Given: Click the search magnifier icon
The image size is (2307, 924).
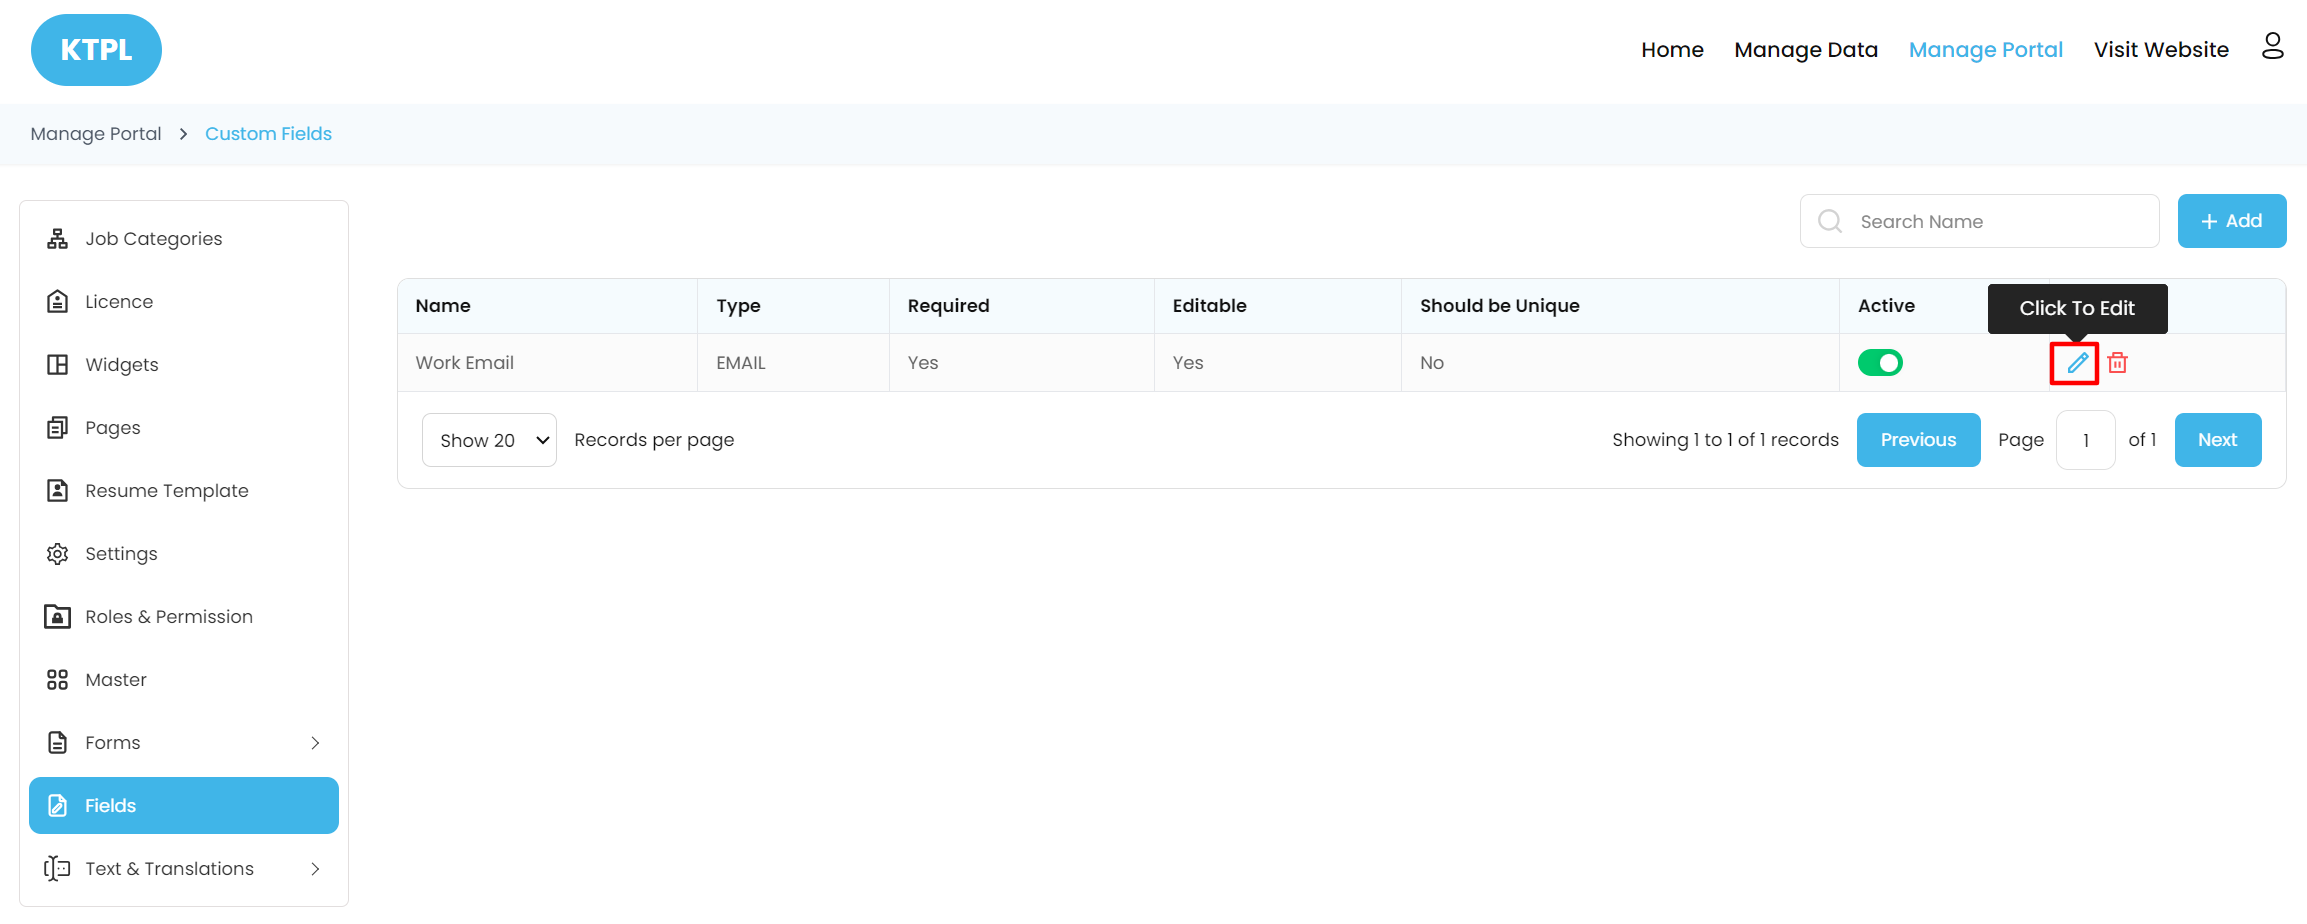Looking at the screenshot, I should (1830, 221).
